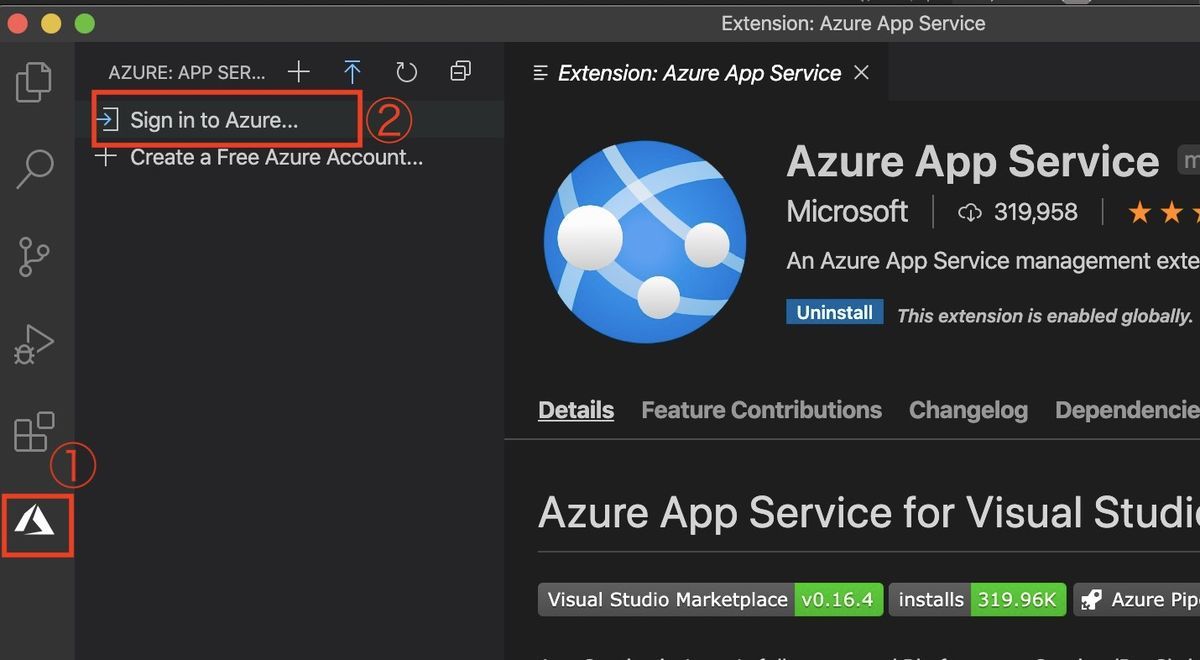Screen dimensions: 1200x660
Task: Switch to the Feature Contributions tab
Action: [761, 410]
